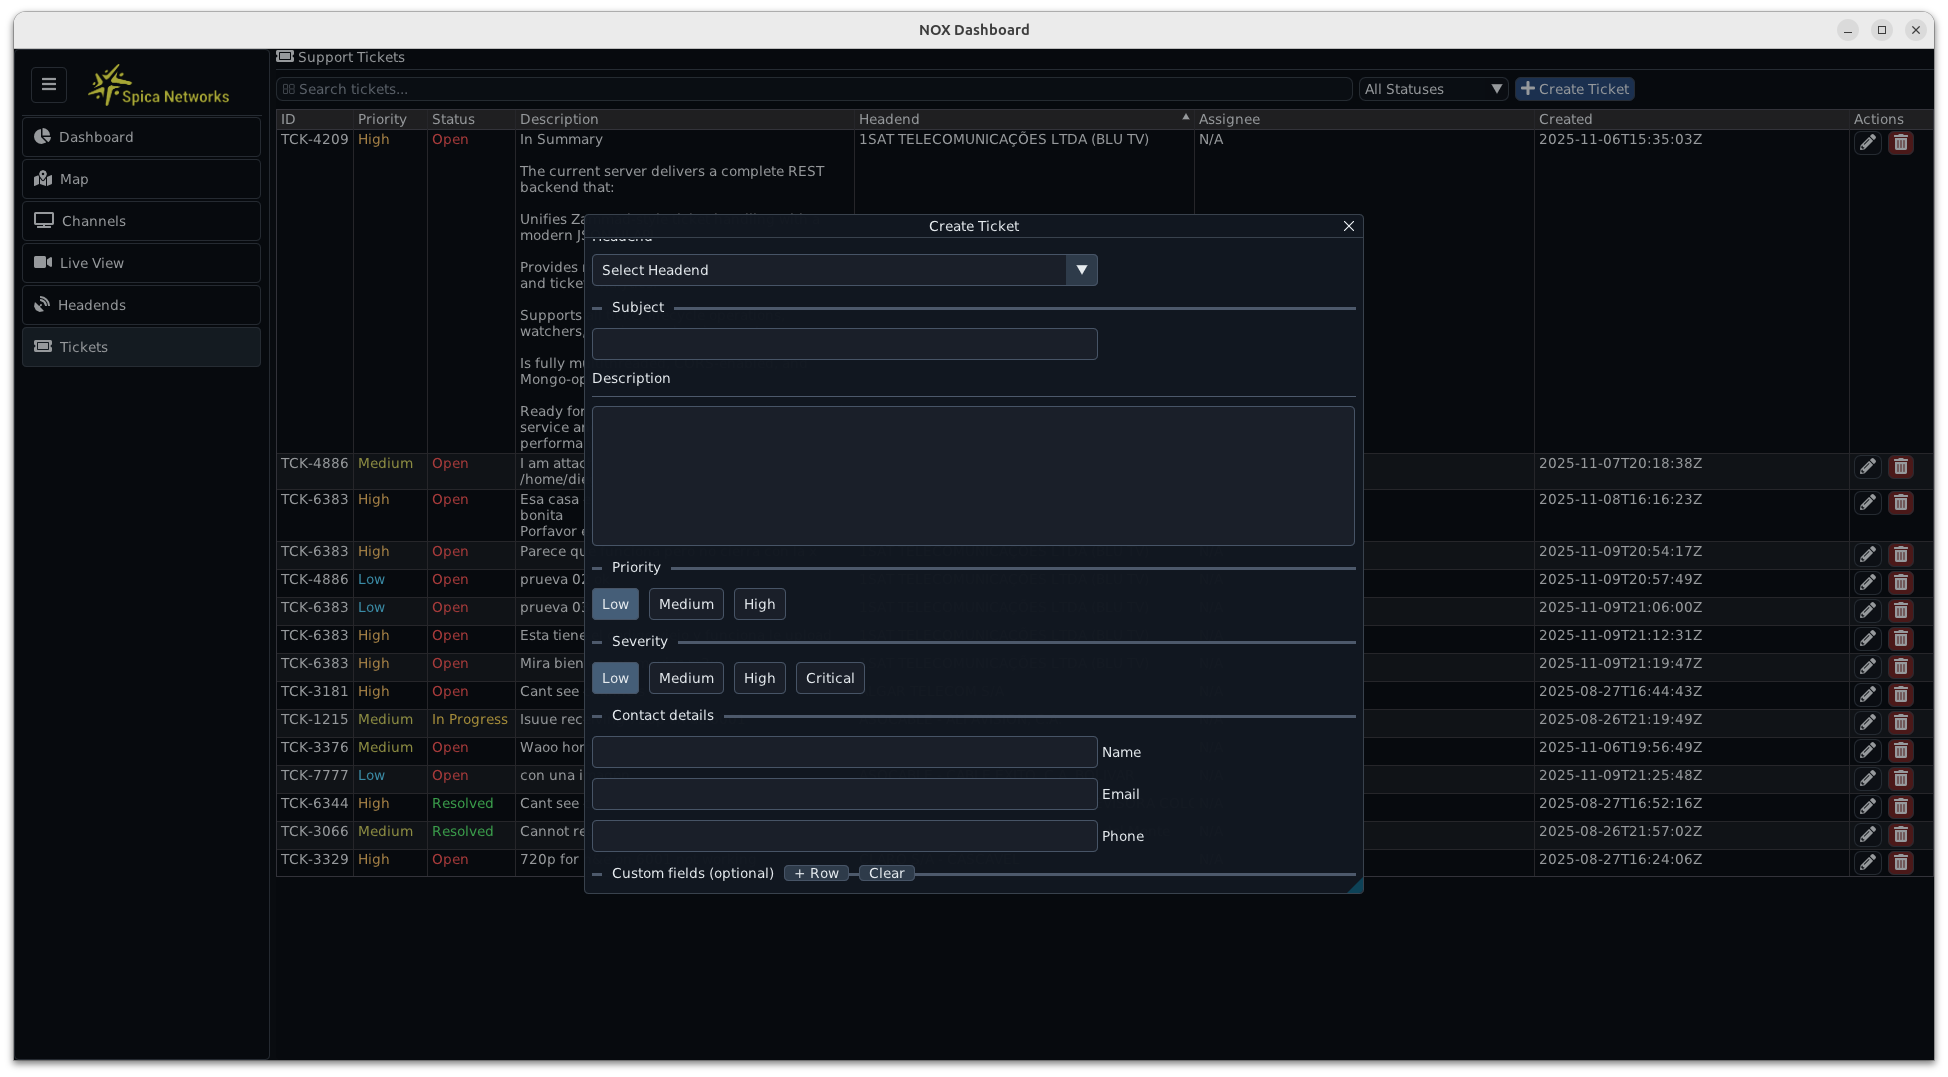This screenshot has width=1948, height=1077.
Task: Add a custom field with + Row
Action: pos(817,873)
